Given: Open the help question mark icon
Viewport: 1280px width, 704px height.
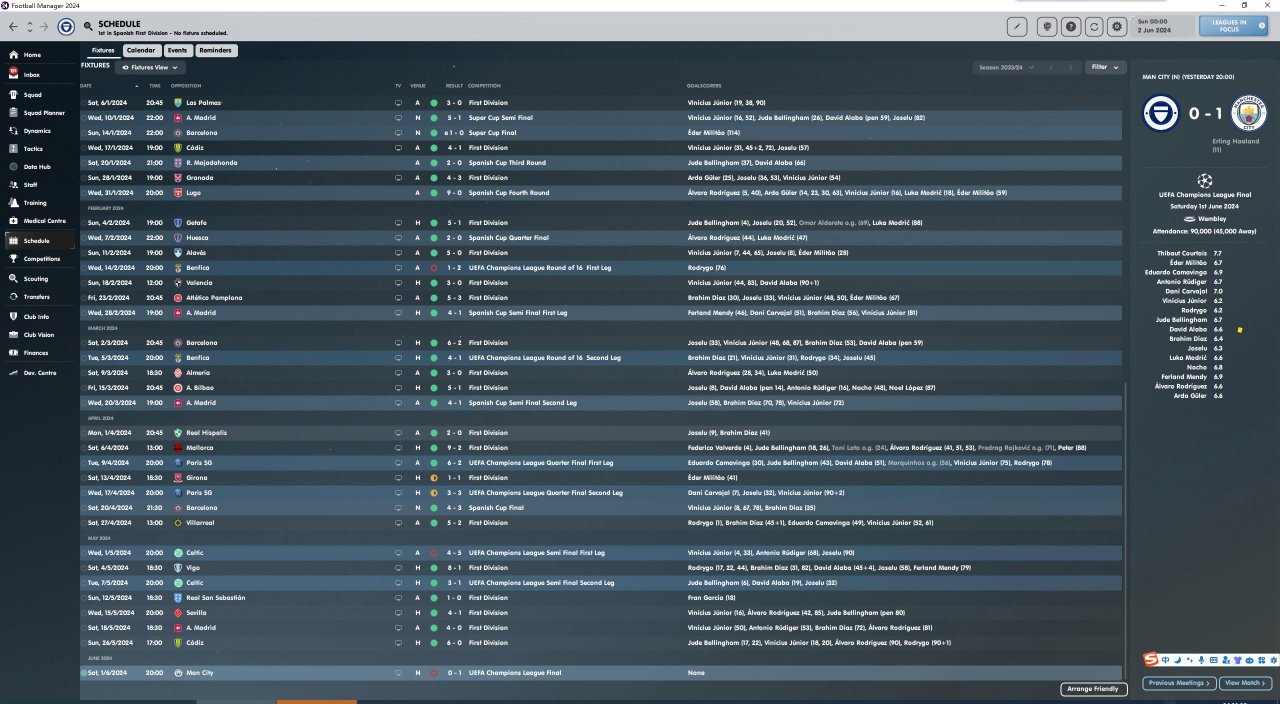Looking at the screenshot, I should (1071, 27).
